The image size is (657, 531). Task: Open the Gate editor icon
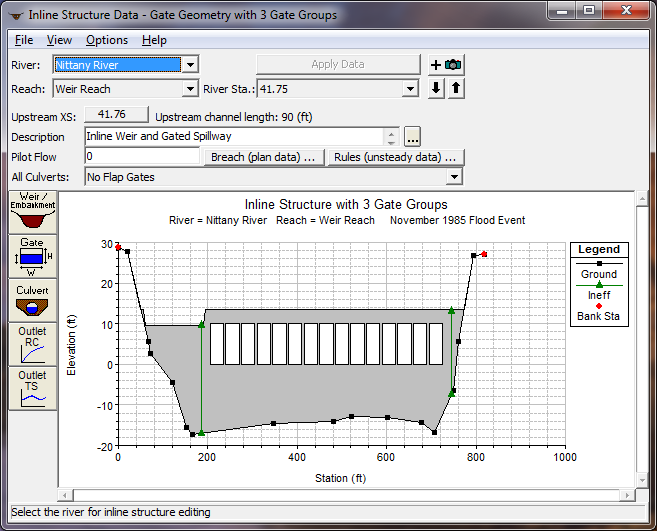tap(33, 257)
